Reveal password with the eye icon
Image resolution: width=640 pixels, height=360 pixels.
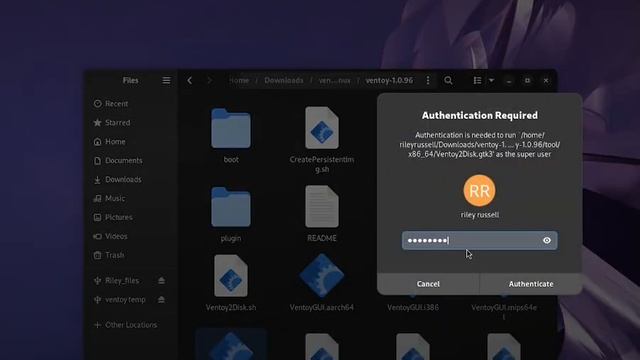coord(547,240)
